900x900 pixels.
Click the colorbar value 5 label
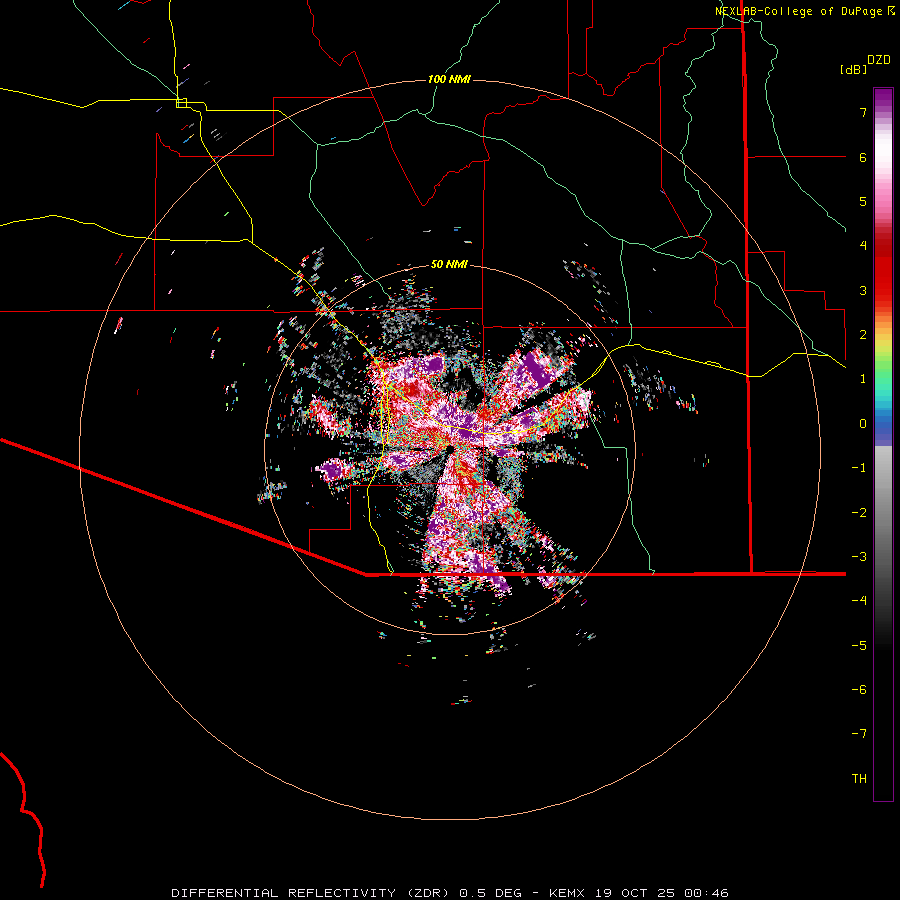click(x=863, y=201)
